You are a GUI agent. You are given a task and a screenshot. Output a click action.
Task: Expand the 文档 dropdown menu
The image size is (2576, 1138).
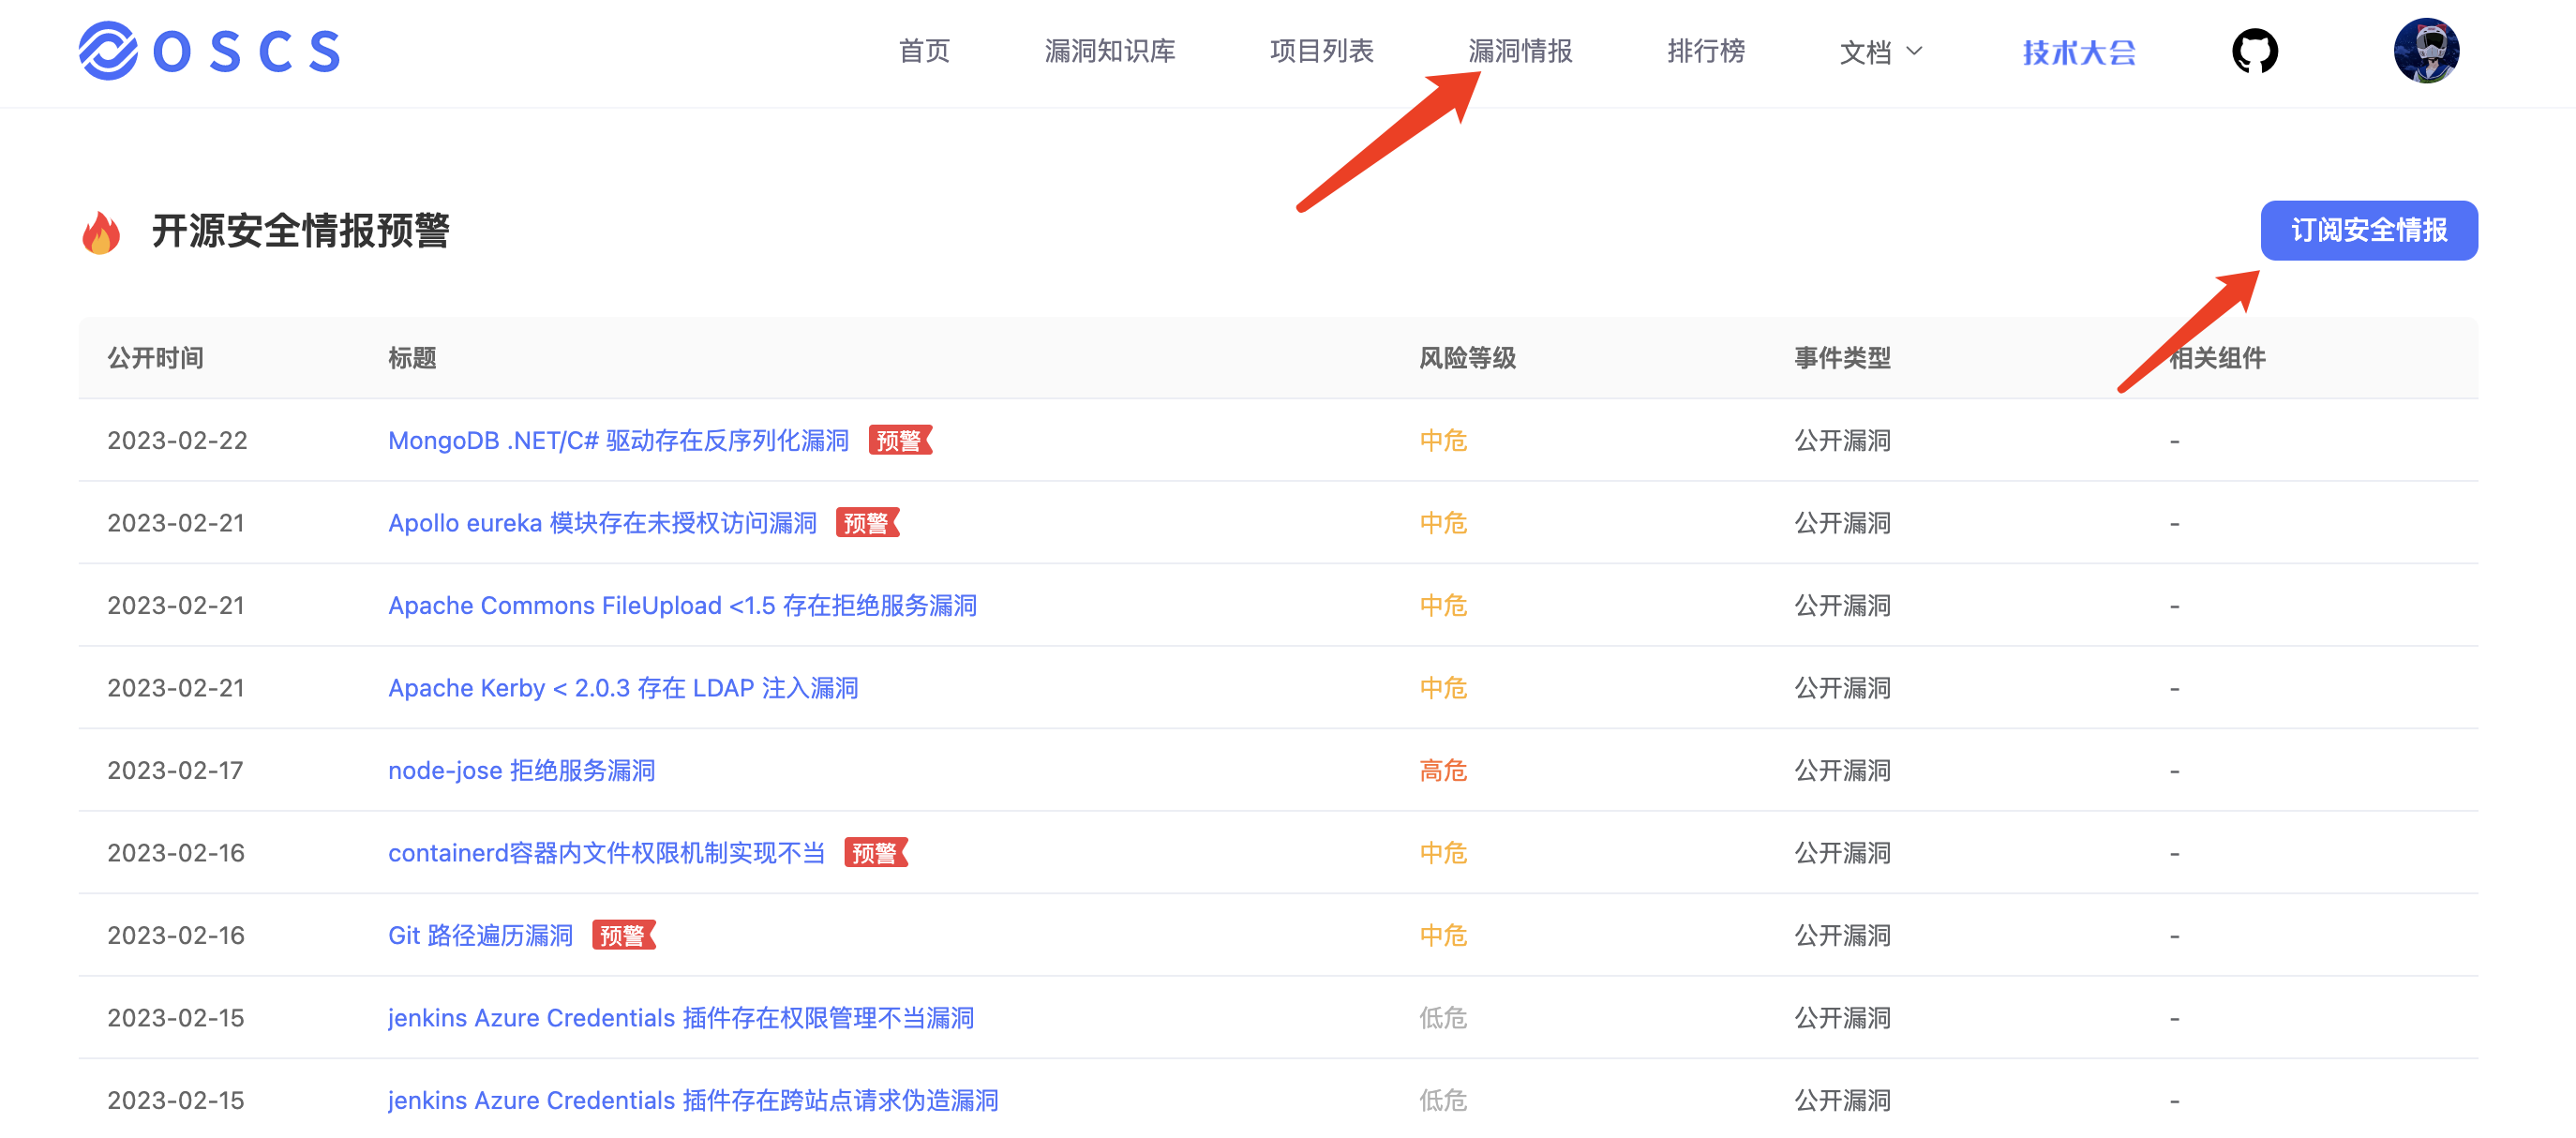pyautogui.click(x=1880, y=51)
